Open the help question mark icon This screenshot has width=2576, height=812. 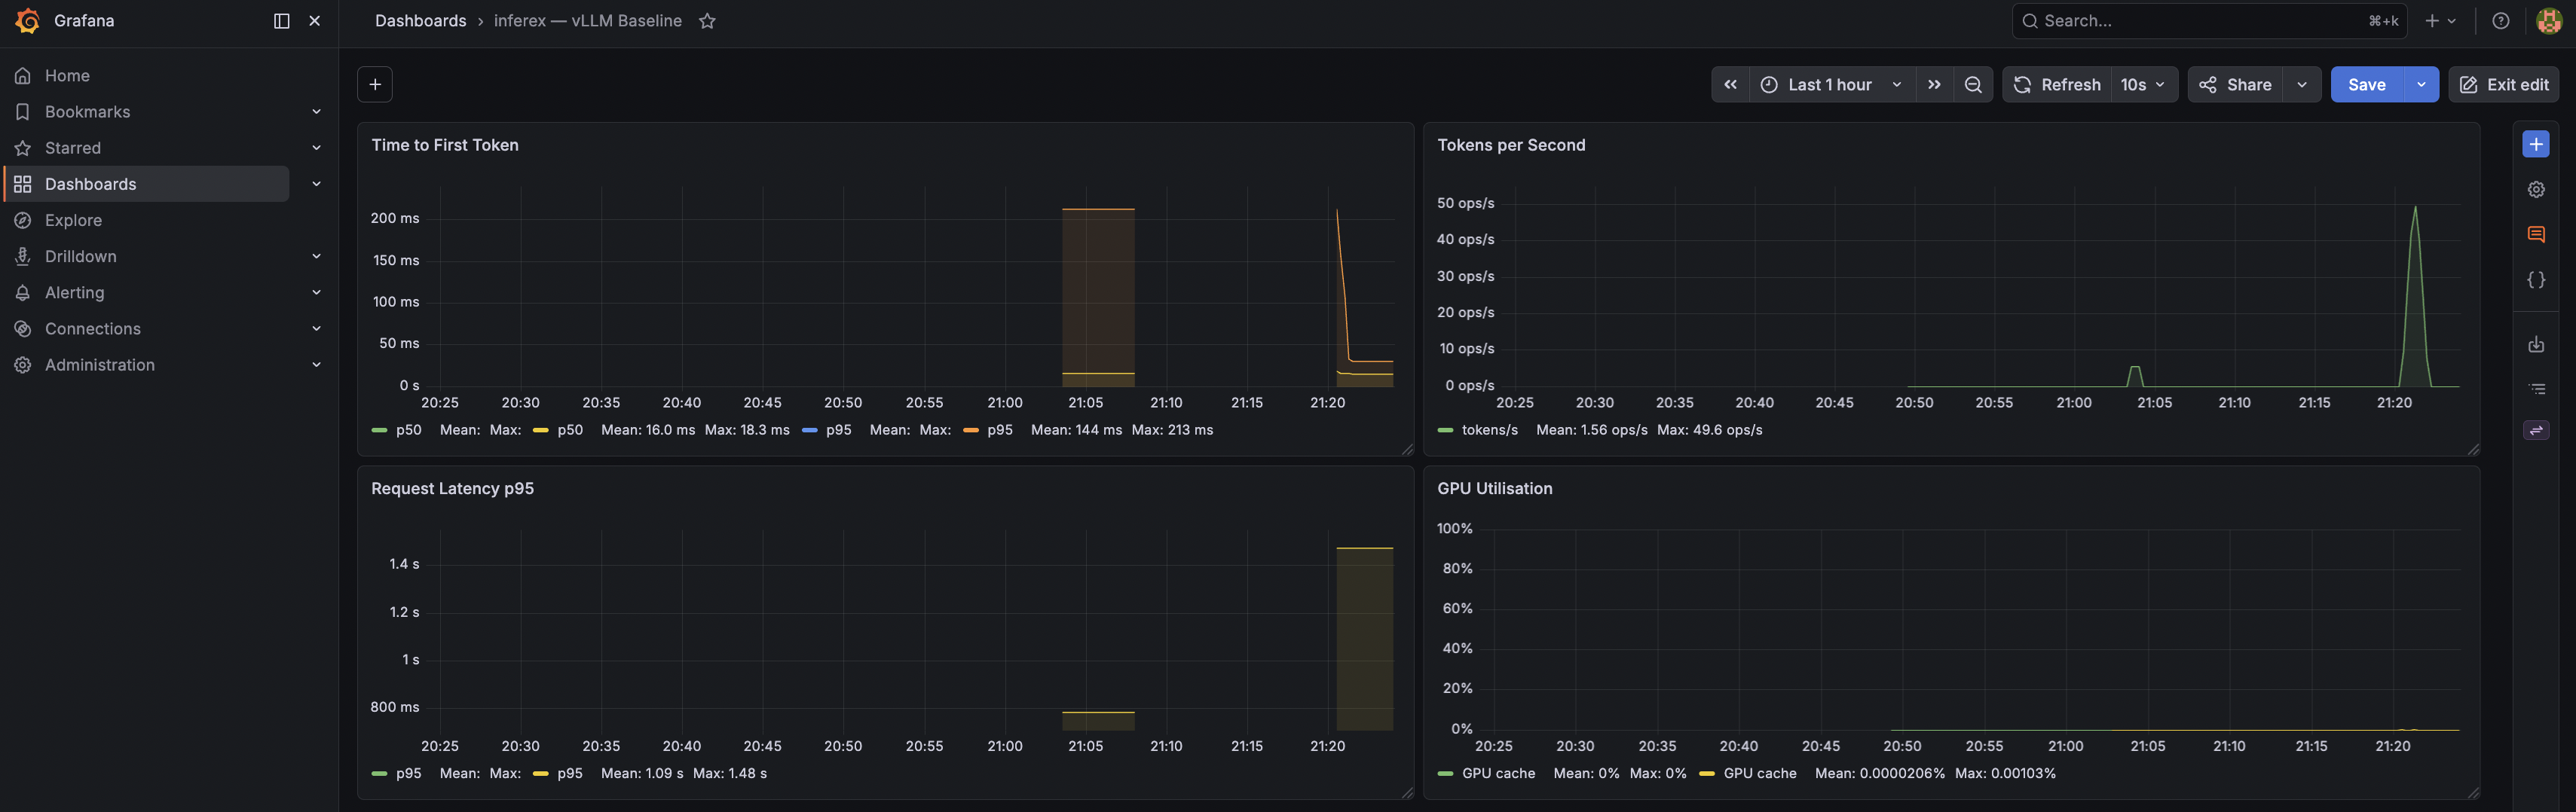pyautogui.click(x=2500, y=21)
